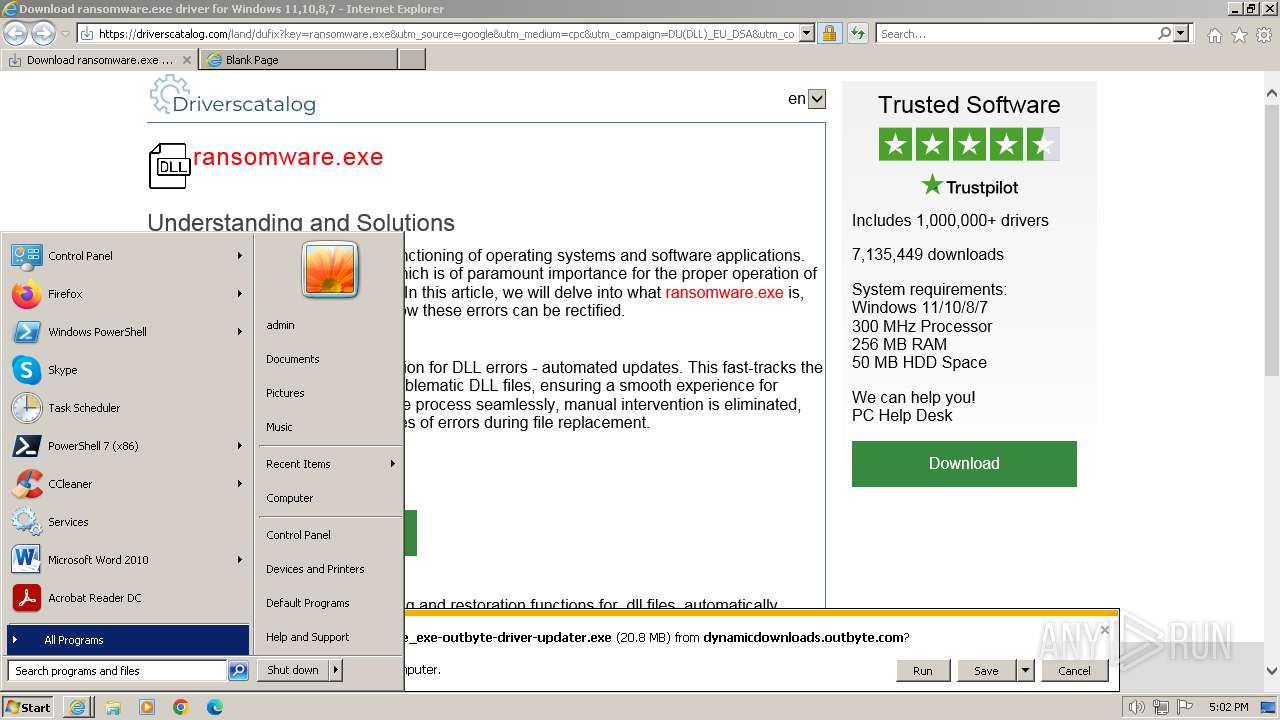Click the DLL file icon beside ransomware.exe

coord(169,166)
